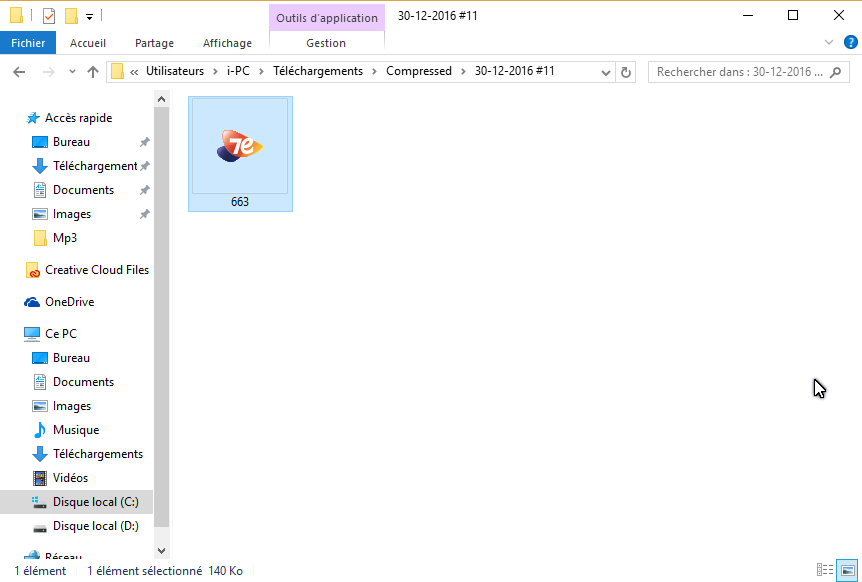862x582 pixels.
Task: Open Bureau under Accès rapide
Action: pyautogui.click(x=71, y=142)
